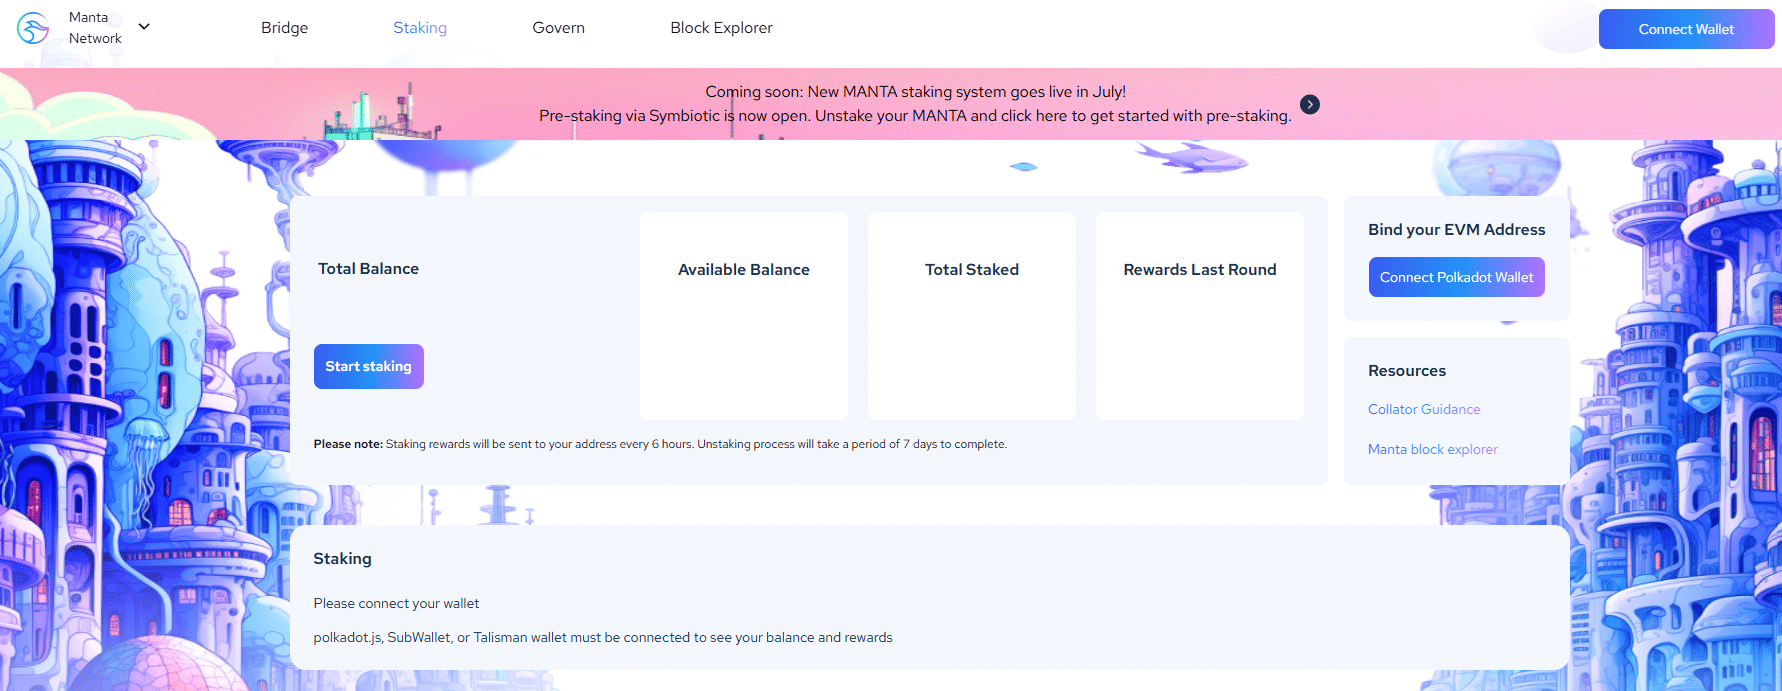Image resolution: width=1782 pixels, height=691 pixels.
Task: Click the Available Balance card
Action: [x=744, y=316]
